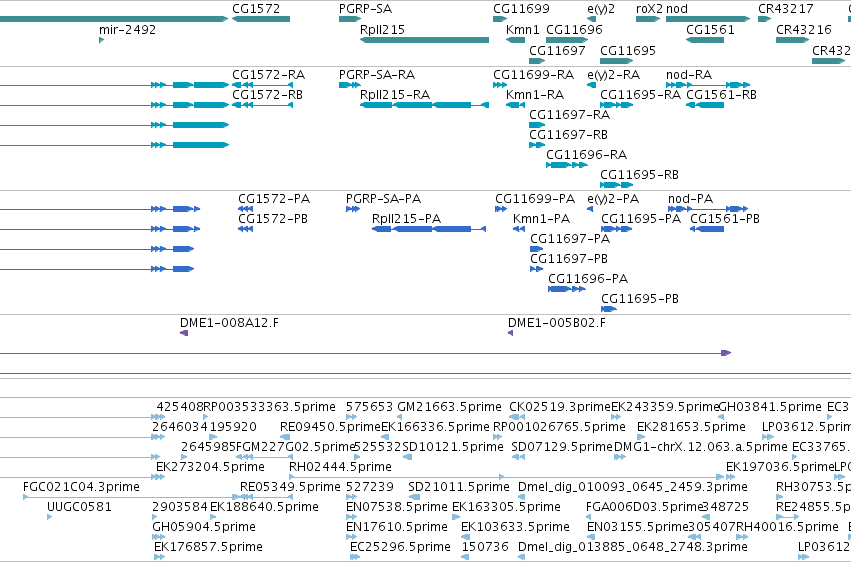
Task: Select the CG11695 gene label
Action: tap(628, 50)
